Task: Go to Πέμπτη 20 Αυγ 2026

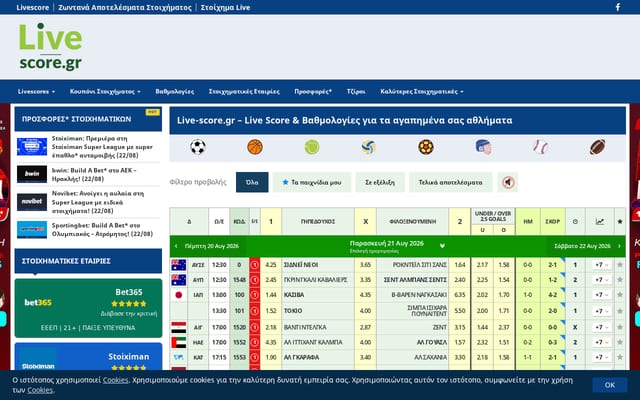Action: [x=211, y=246]
